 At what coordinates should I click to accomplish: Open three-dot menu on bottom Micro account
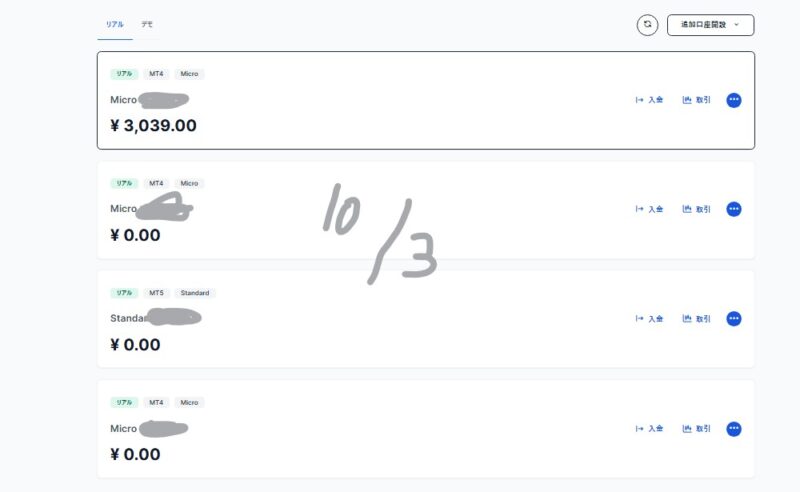coord(734,429)
